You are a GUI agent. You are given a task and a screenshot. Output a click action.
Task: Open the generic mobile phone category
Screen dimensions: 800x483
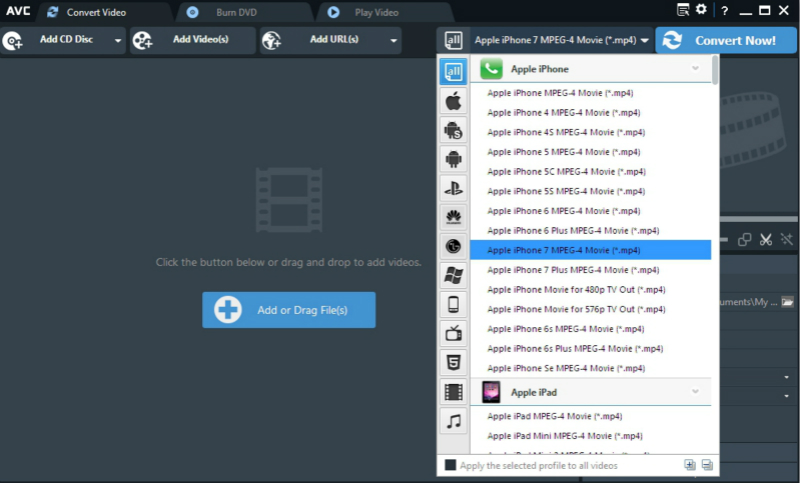(453, 304)
